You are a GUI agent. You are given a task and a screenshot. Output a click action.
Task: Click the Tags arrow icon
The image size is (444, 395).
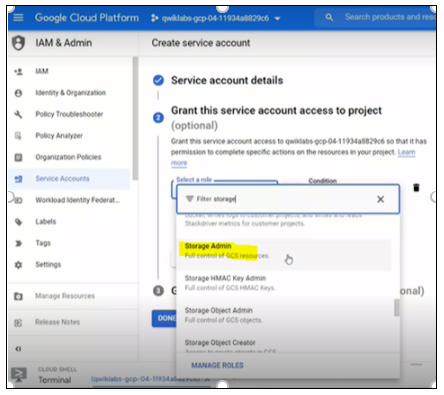[x=18, y=243]
